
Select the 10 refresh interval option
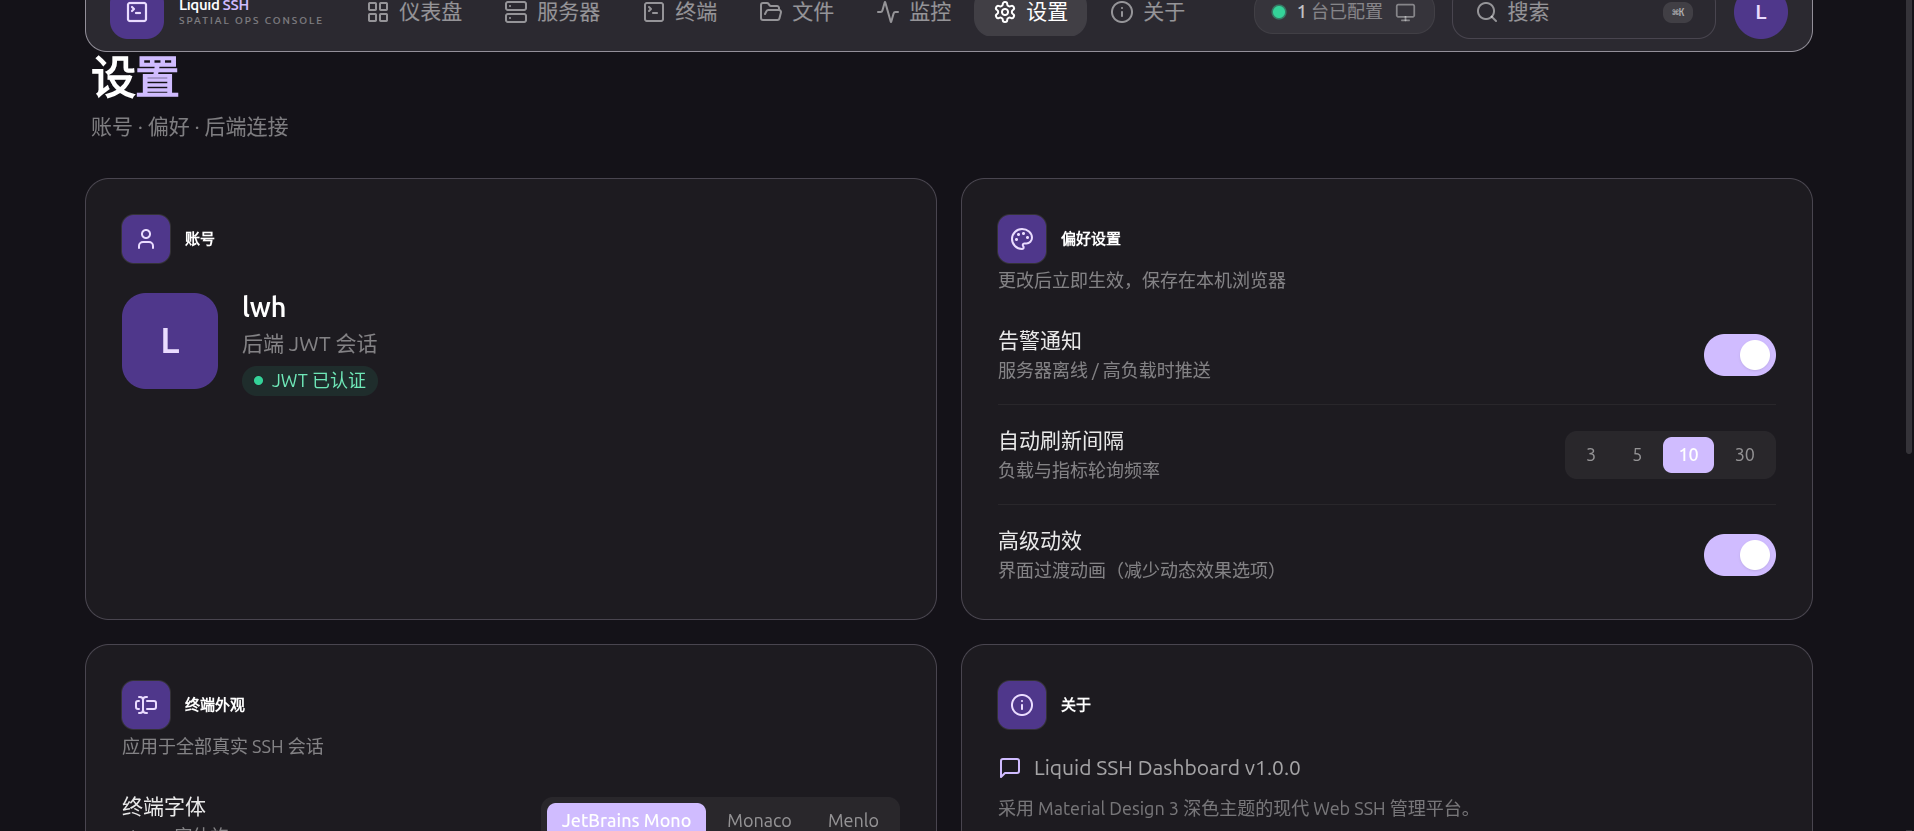coord(1688,455)
